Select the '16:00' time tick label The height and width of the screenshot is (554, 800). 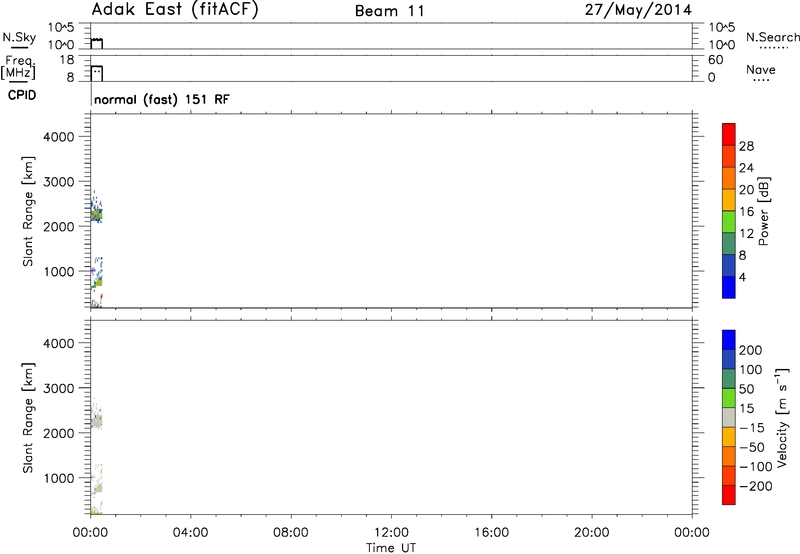click(491, 533)
